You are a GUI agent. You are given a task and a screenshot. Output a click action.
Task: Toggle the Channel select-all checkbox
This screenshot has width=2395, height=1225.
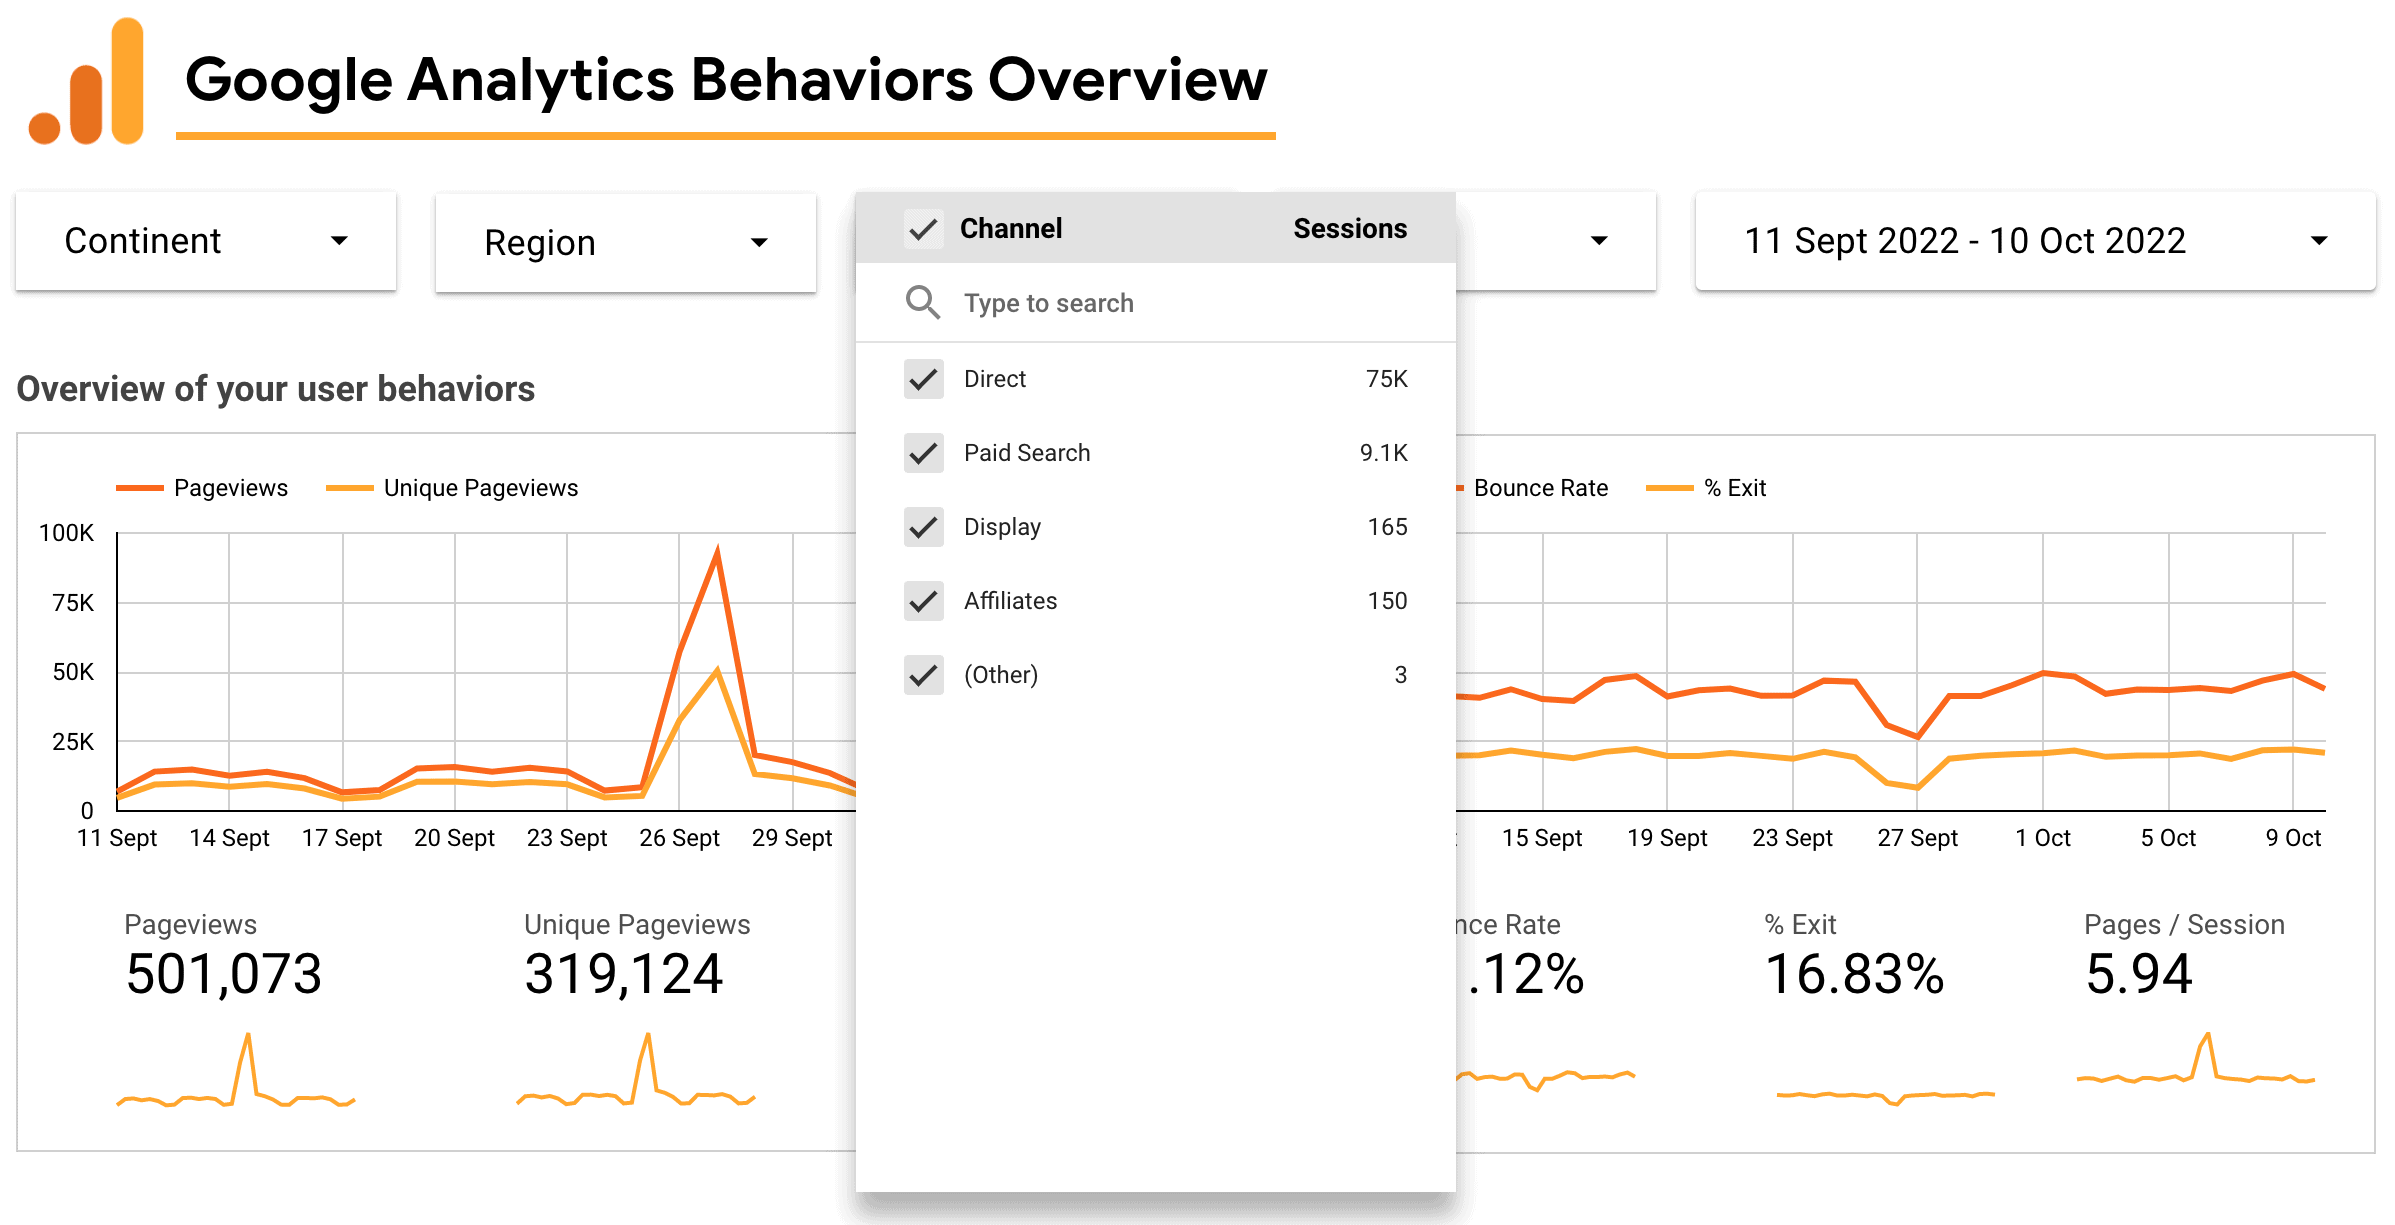click(923, 229)
